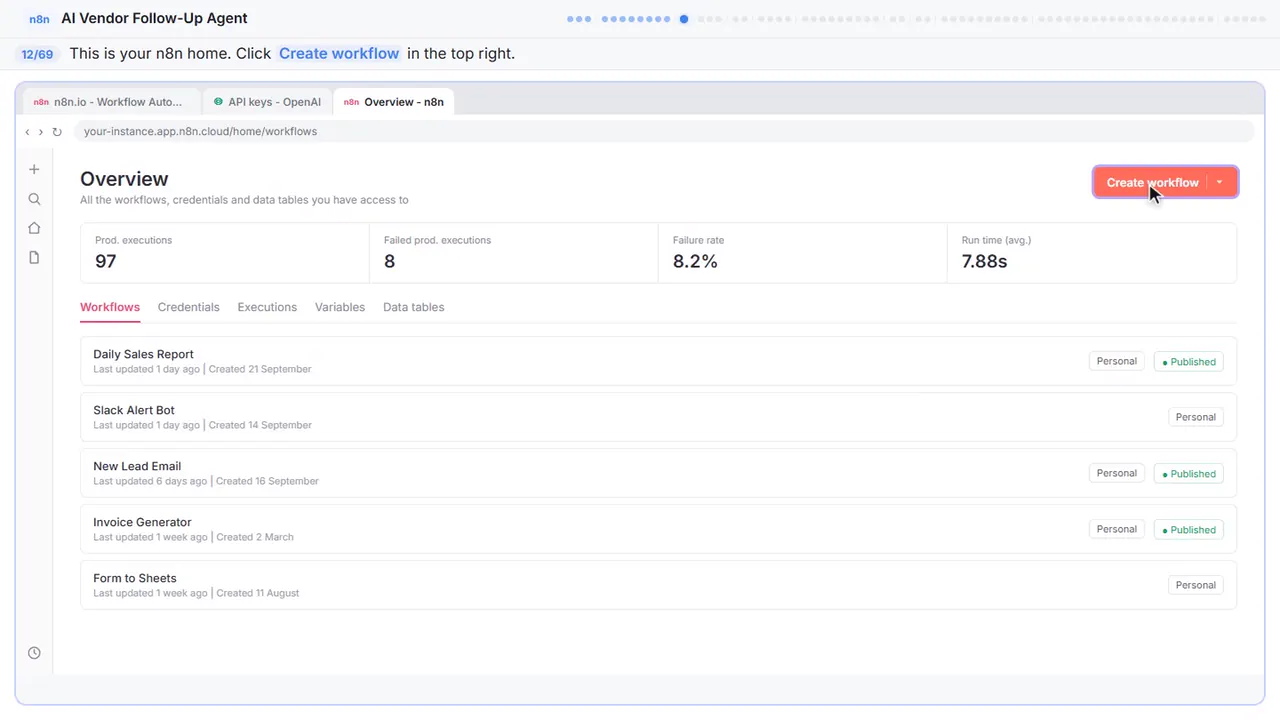
Task: Switch to the Credentials tab
Action: (x=188, y=307)
